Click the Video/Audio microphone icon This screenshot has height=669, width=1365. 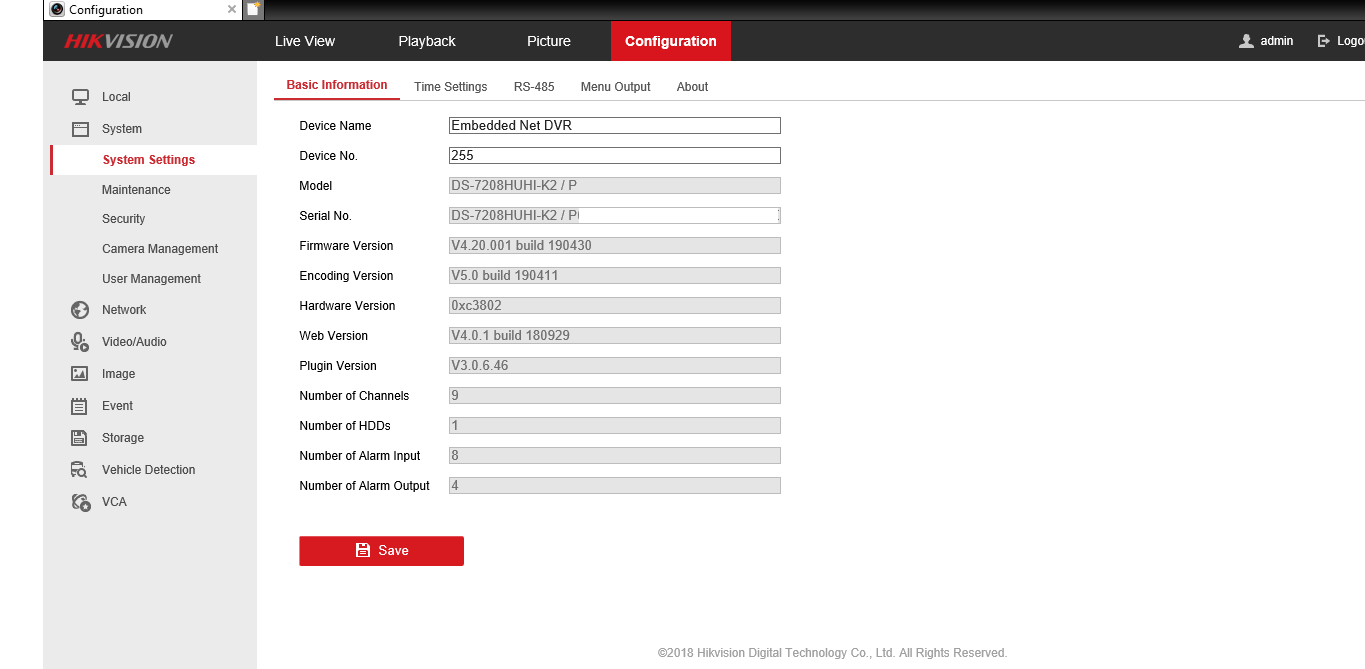tap(80, 342)
